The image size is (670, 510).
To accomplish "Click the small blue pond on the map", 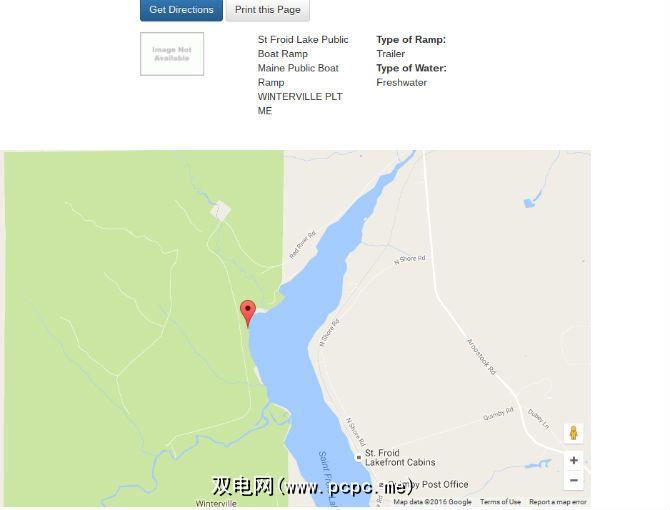I will click(x=529, y=203).
